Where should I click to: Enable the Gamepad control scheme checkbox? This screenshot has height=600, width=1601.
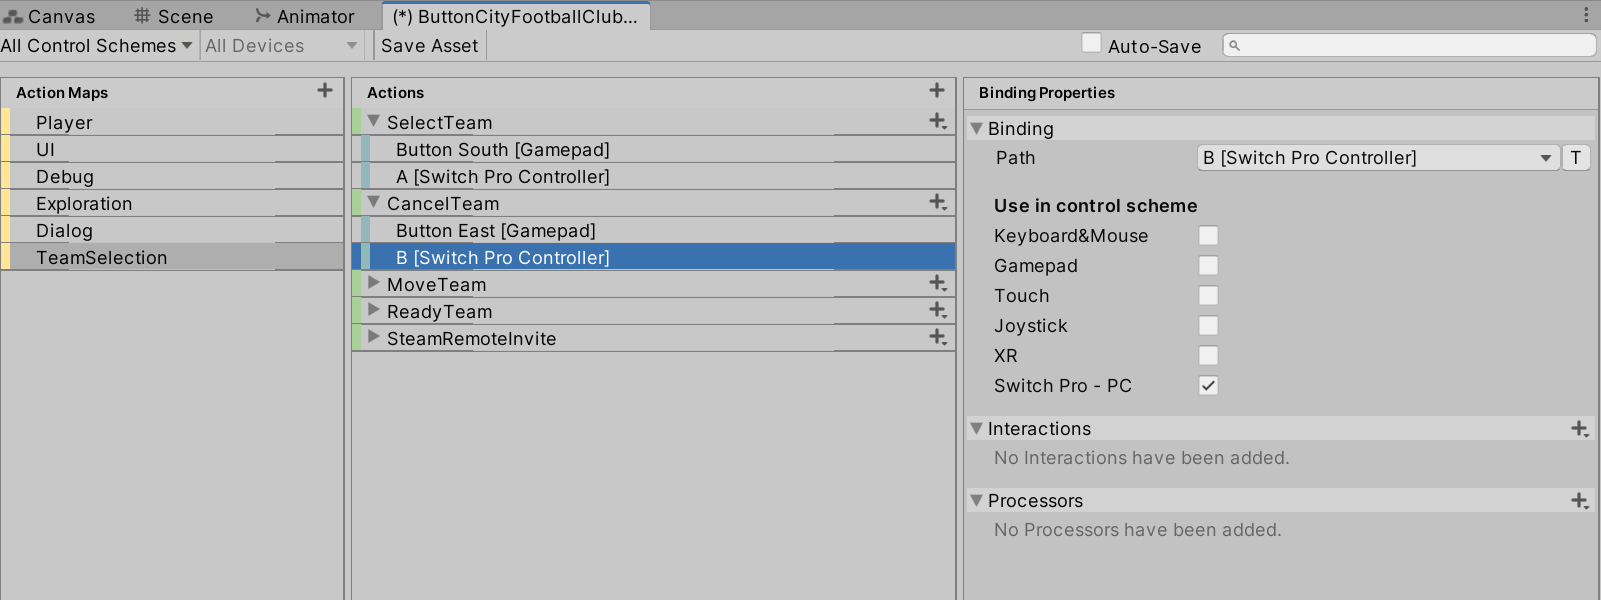[x=1208, y=266]
